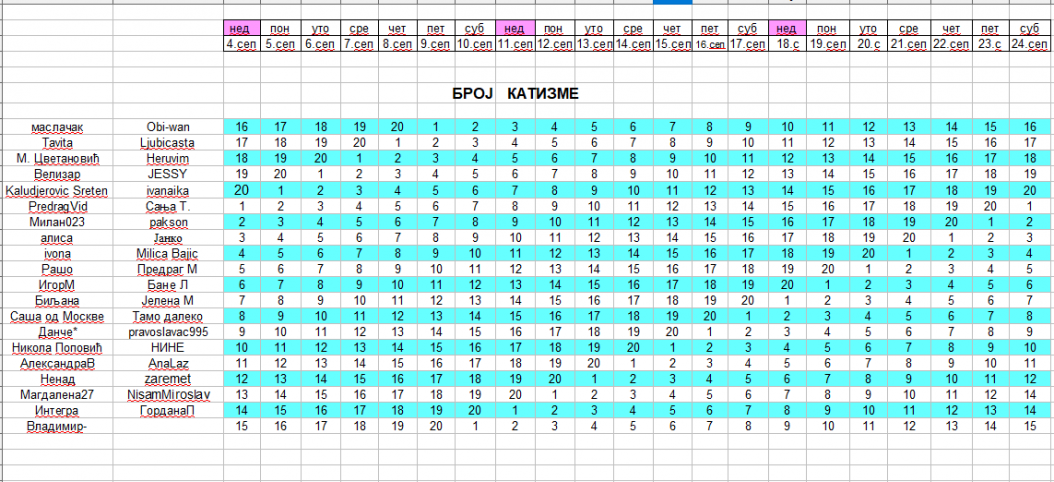Select the pravoslavac995 cell

point(168,332)
